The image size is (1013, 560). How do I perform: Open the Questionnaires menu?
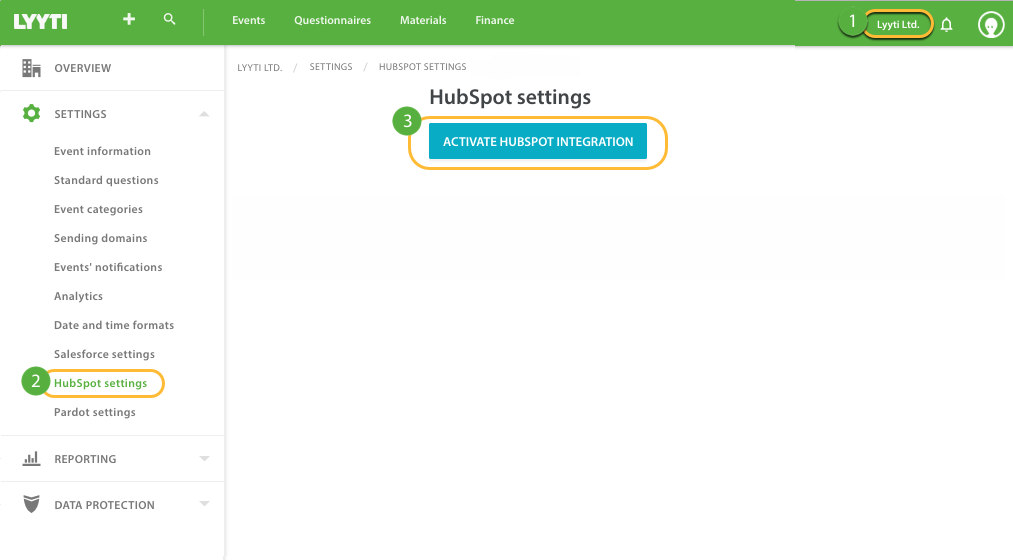[x=333, y=20]
